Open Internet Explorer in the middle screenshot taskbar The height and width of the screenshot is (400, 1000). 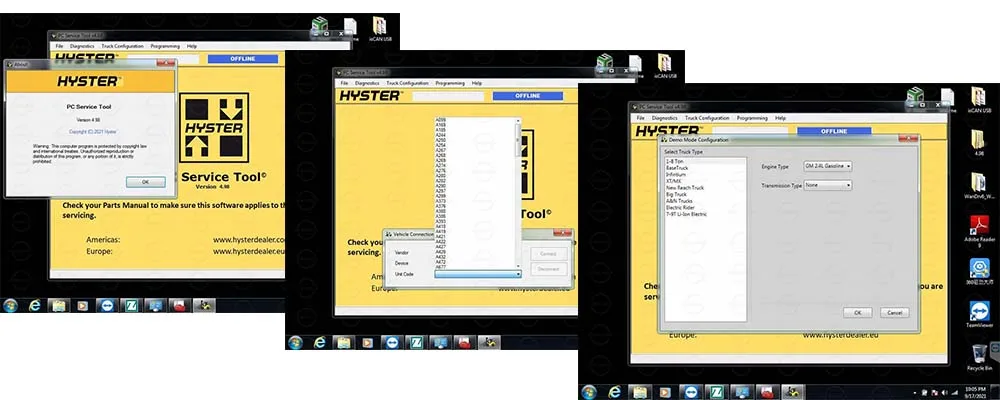[x=320, y=343]
